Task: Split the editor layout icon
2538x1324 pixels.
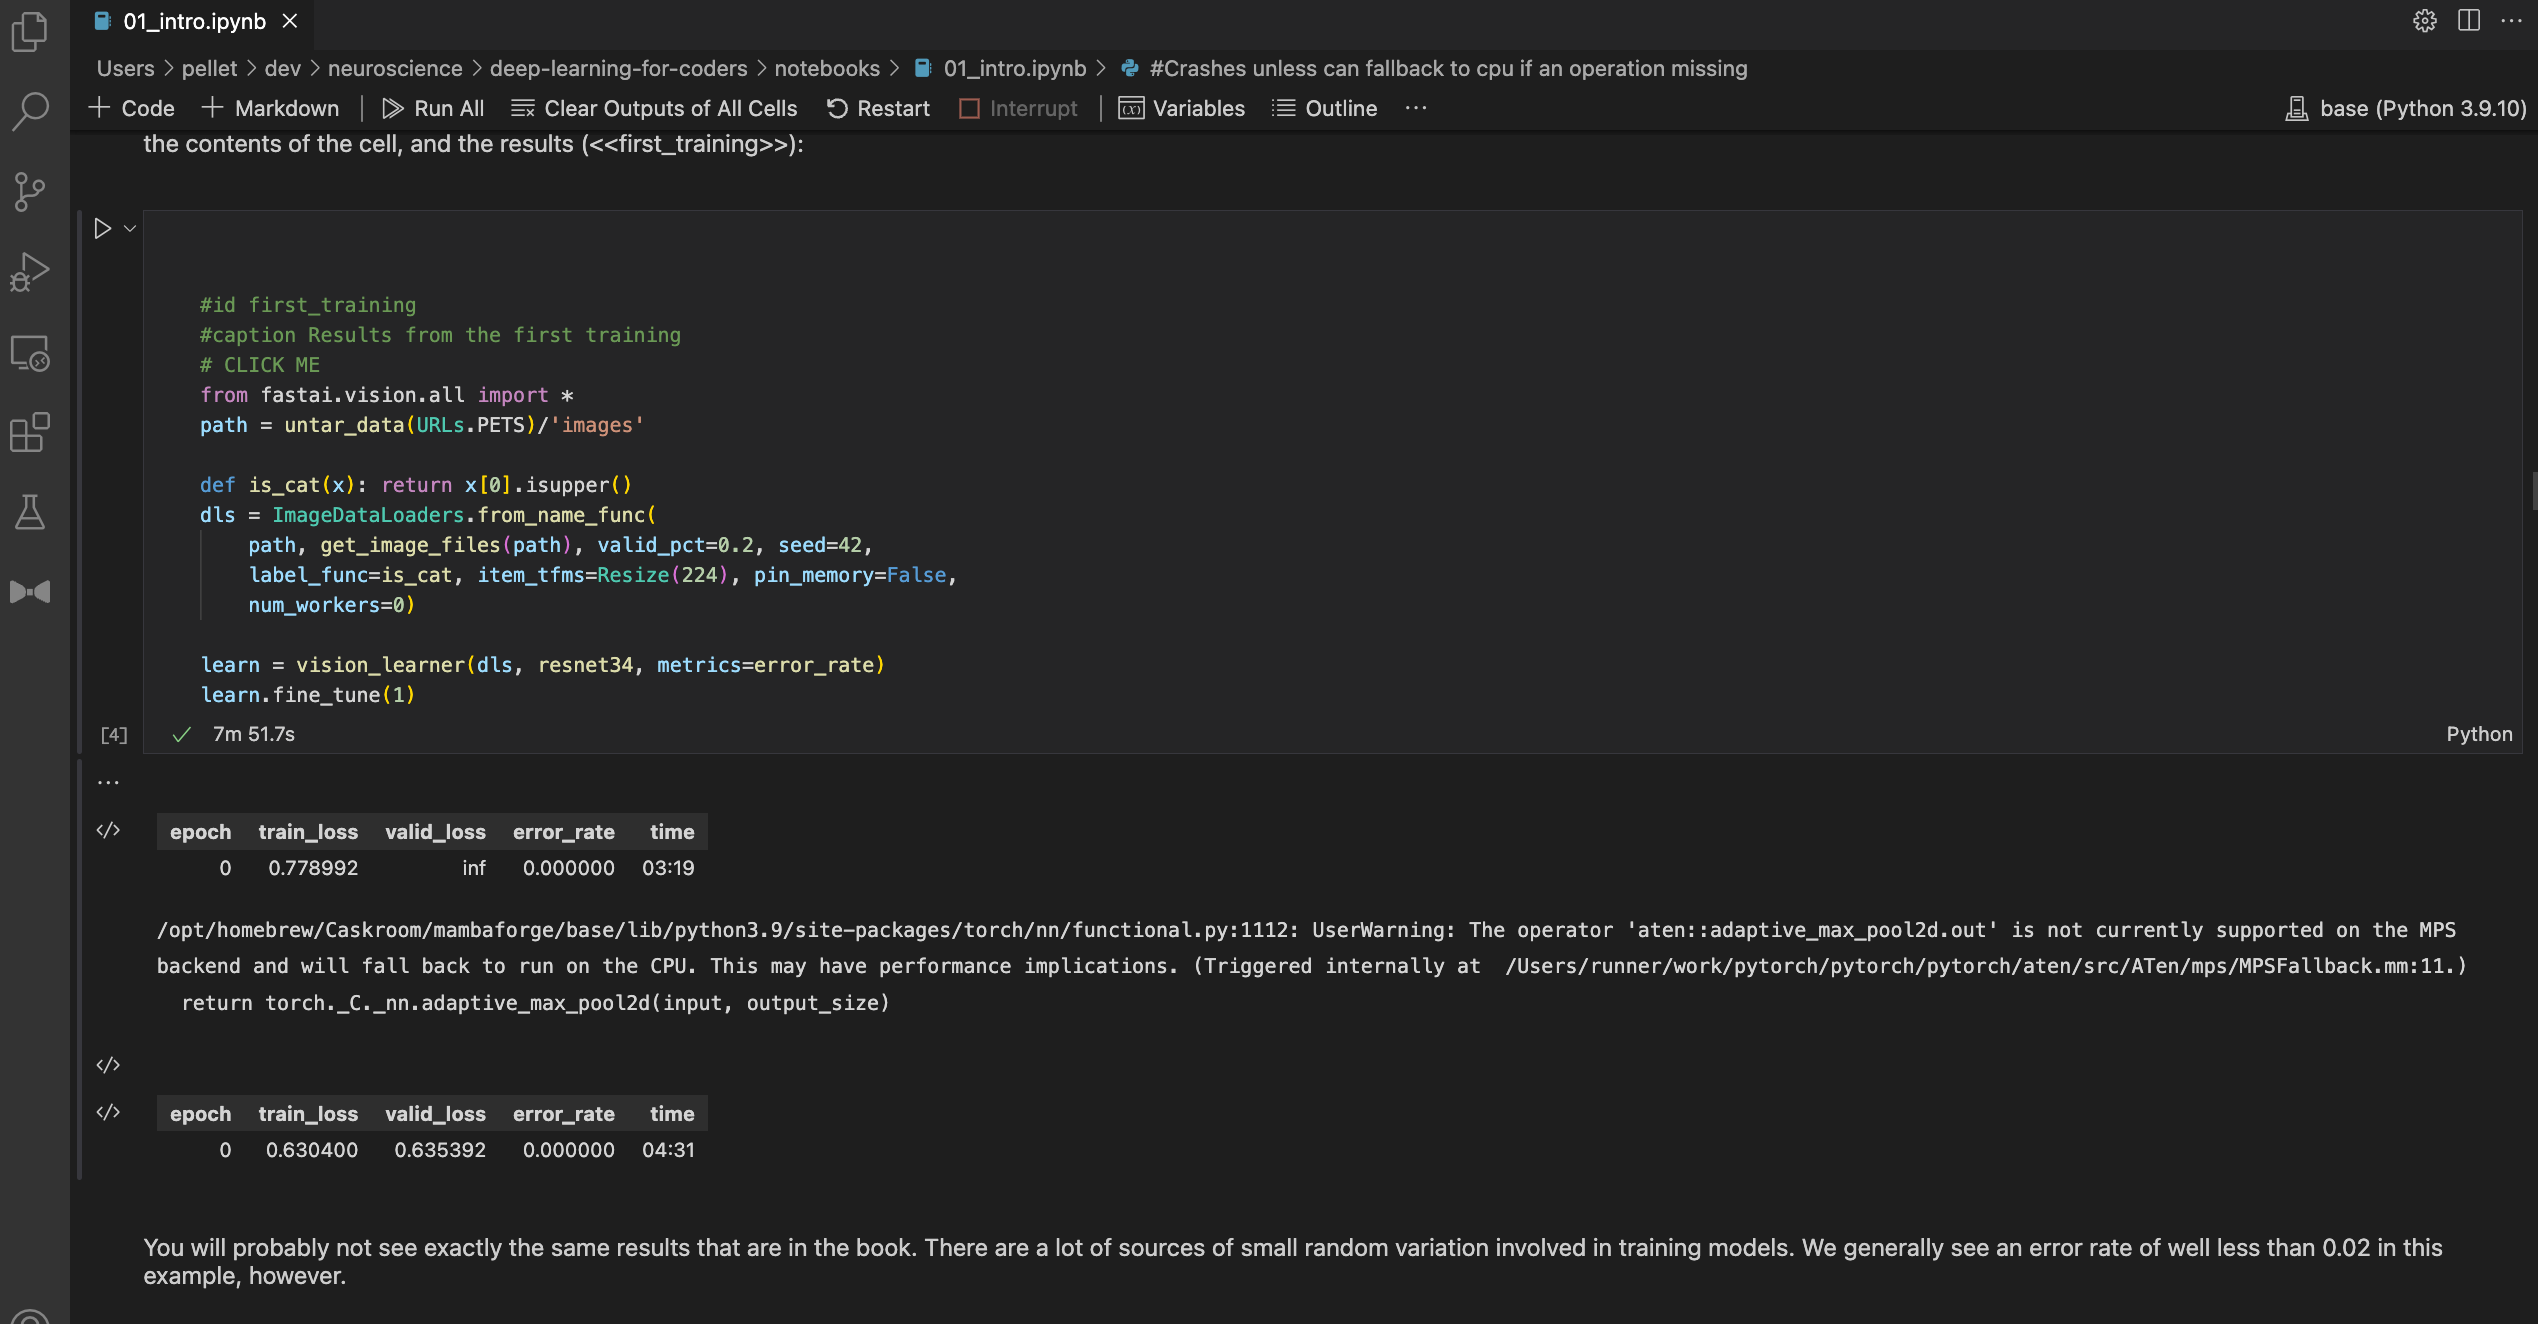Action: point(2468,21)
